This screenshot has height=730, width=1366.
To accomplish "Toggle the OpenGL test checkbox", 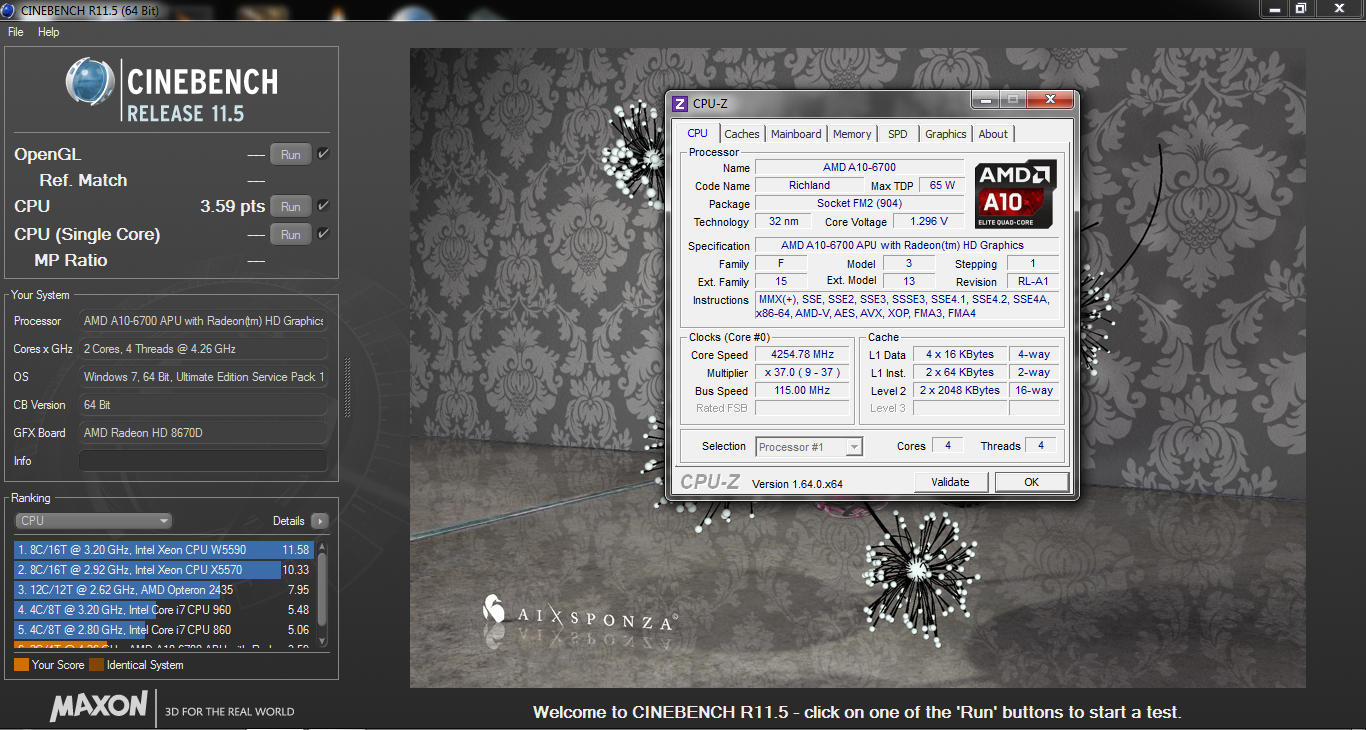I will (x=323, y=154).
